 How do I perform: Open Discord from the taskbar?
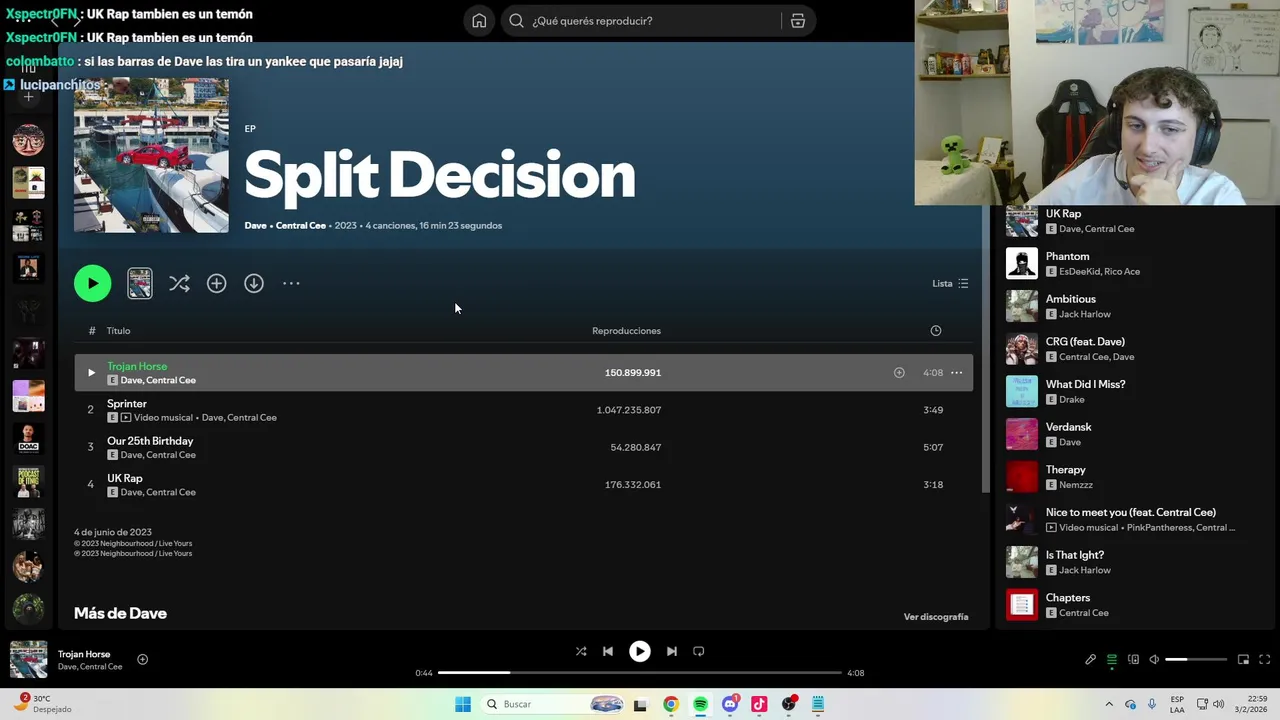point(730,704)
